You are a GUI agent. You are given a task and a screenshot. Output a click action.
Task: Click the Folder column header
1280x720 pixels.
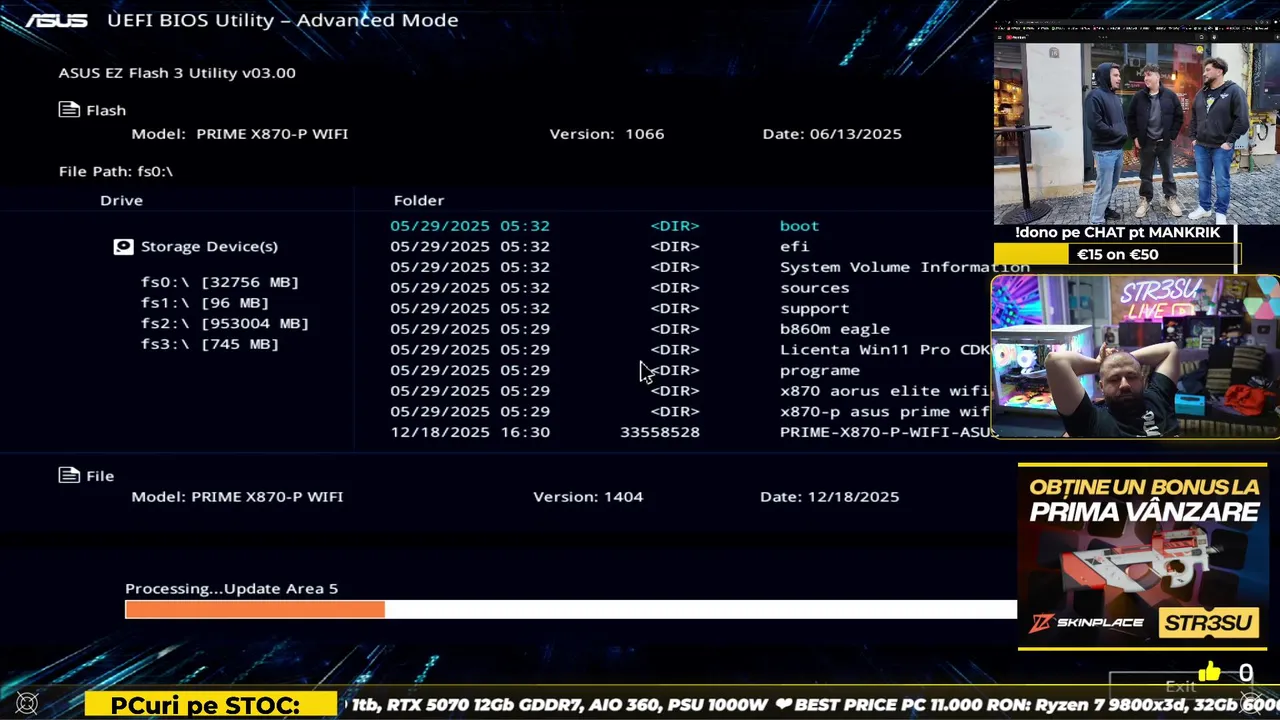(419, 200)
